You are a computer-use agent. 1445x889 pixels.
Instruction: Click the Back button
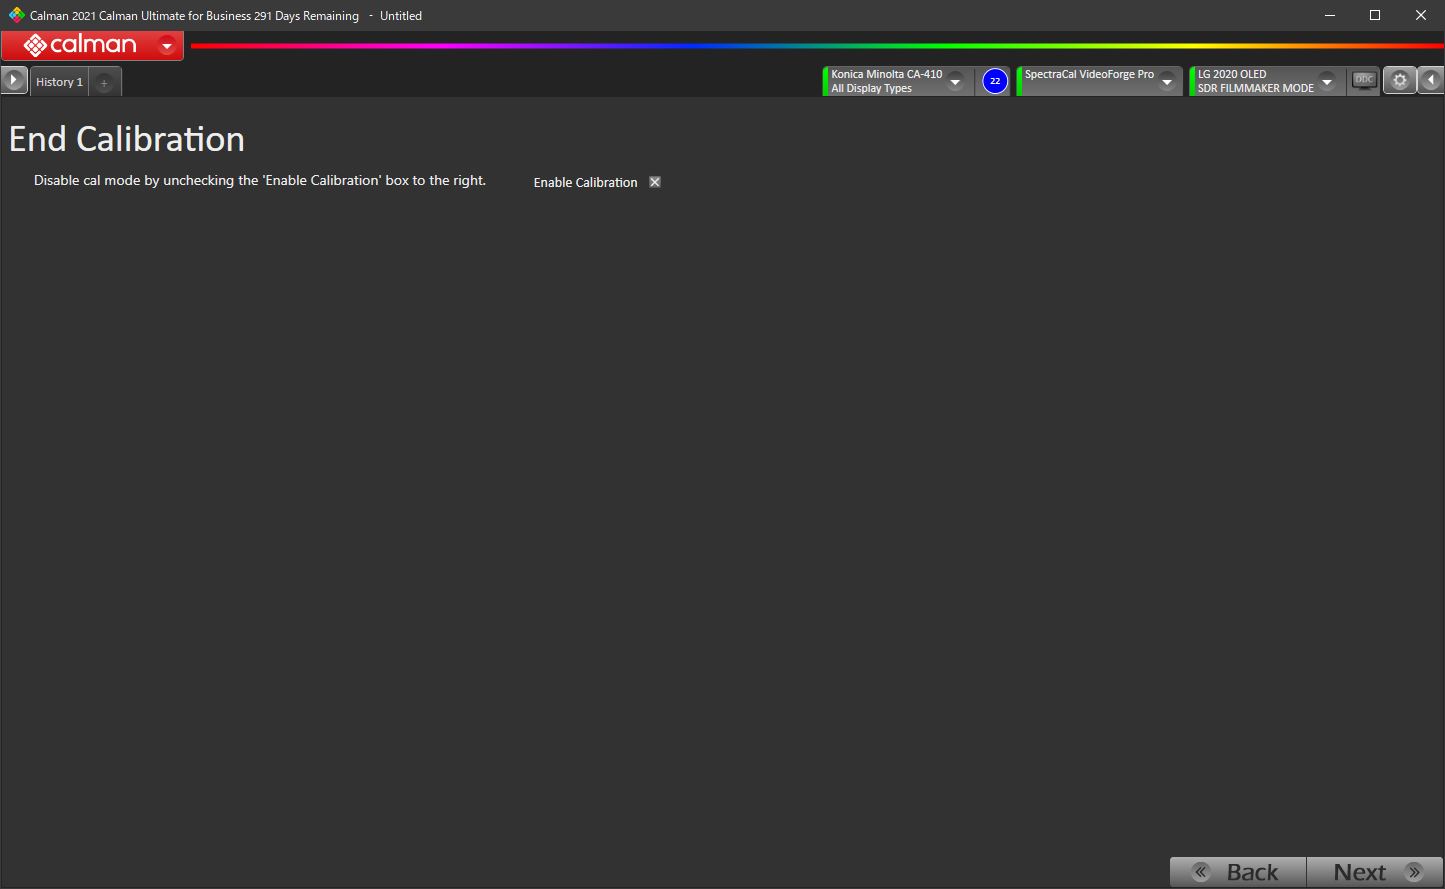pos(1238,872)
